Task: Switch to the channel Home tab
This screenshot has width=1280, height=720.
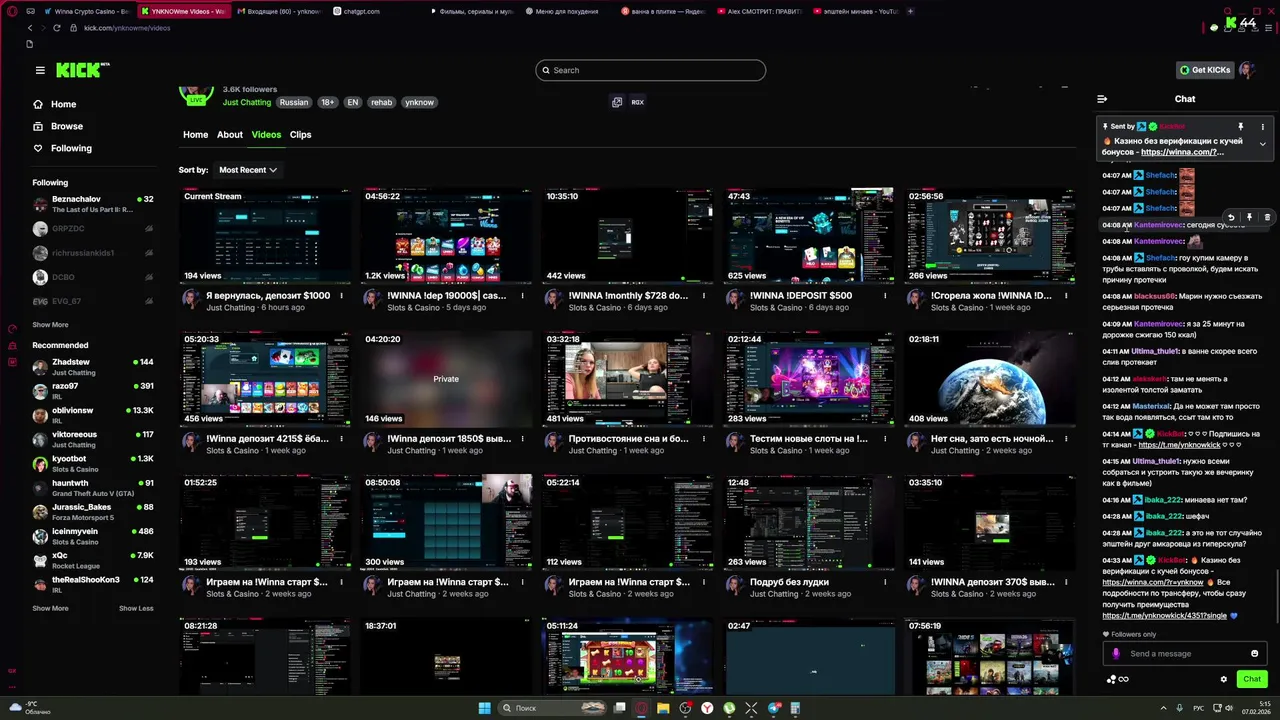Action: [195, 134]
